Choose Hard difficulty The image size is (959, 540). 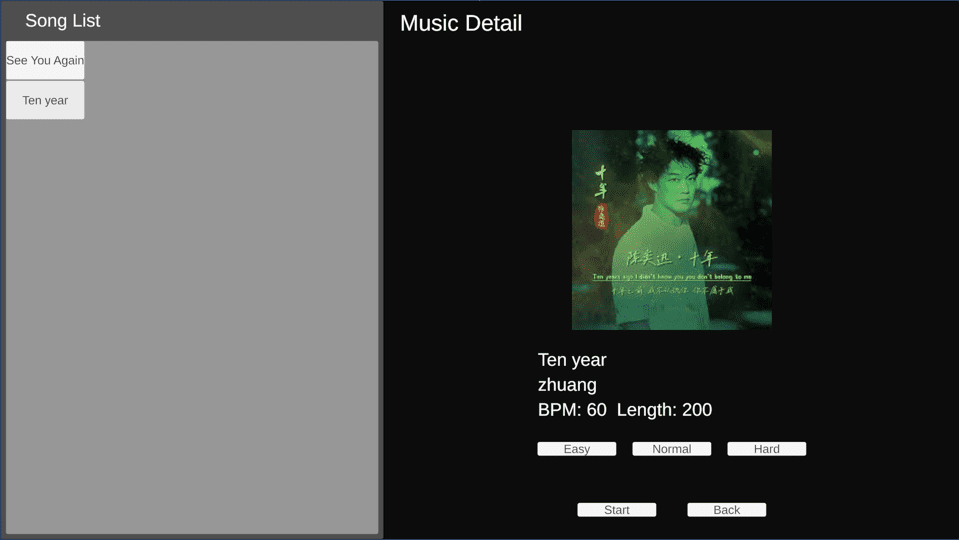click(x=767, y=449)
